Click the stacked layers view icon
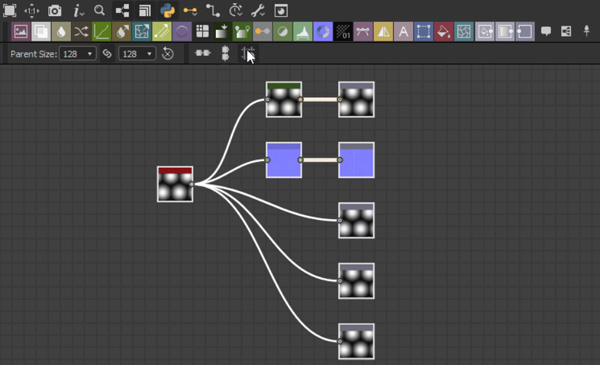 (x=145, y=11)
